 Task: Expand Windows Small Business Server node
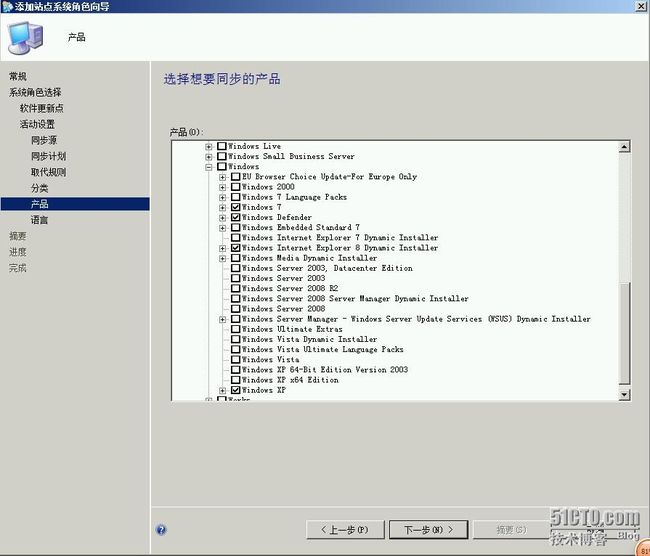pos(209,157)
